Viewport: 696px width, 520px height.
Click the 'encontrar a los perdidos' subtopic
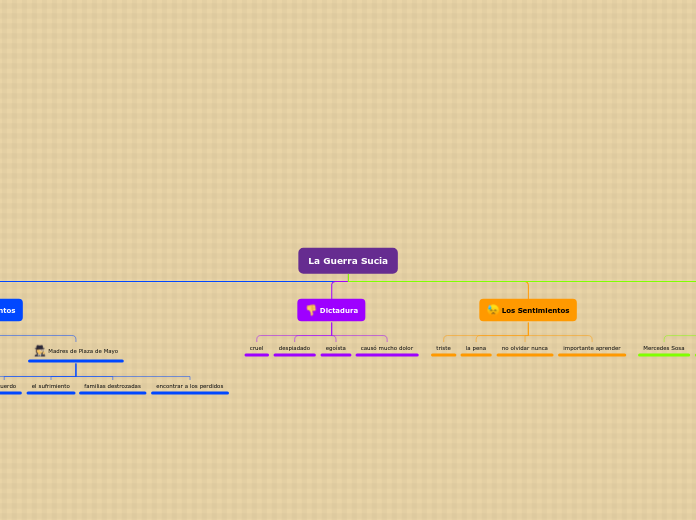(x=190, y=387)
